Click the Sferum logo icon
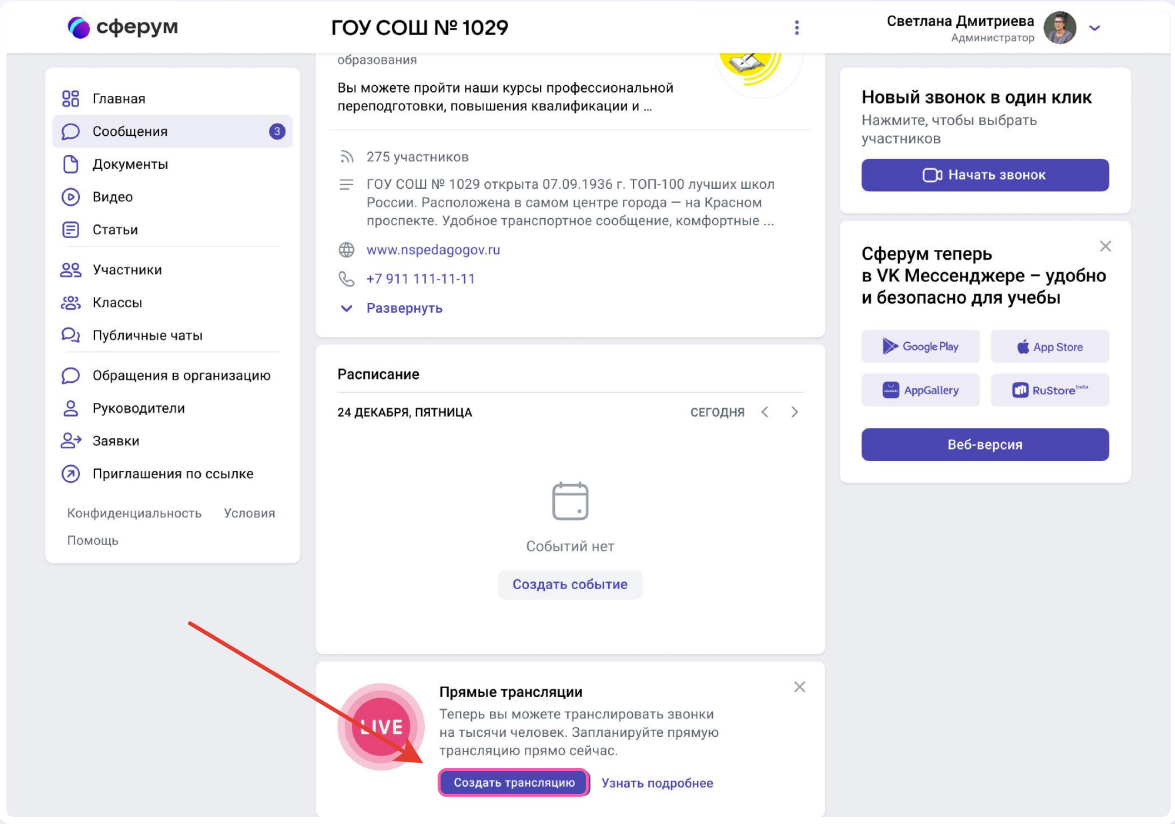 point(79,27)
